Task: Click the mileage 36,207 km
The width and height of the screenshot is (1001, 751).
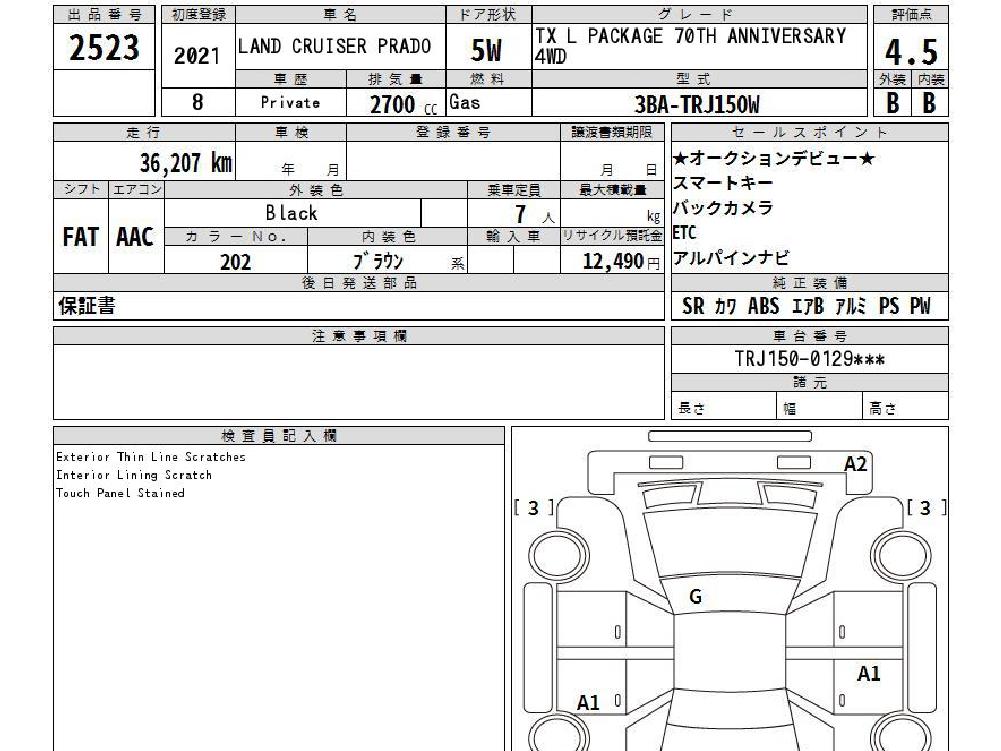Action: 186,163
